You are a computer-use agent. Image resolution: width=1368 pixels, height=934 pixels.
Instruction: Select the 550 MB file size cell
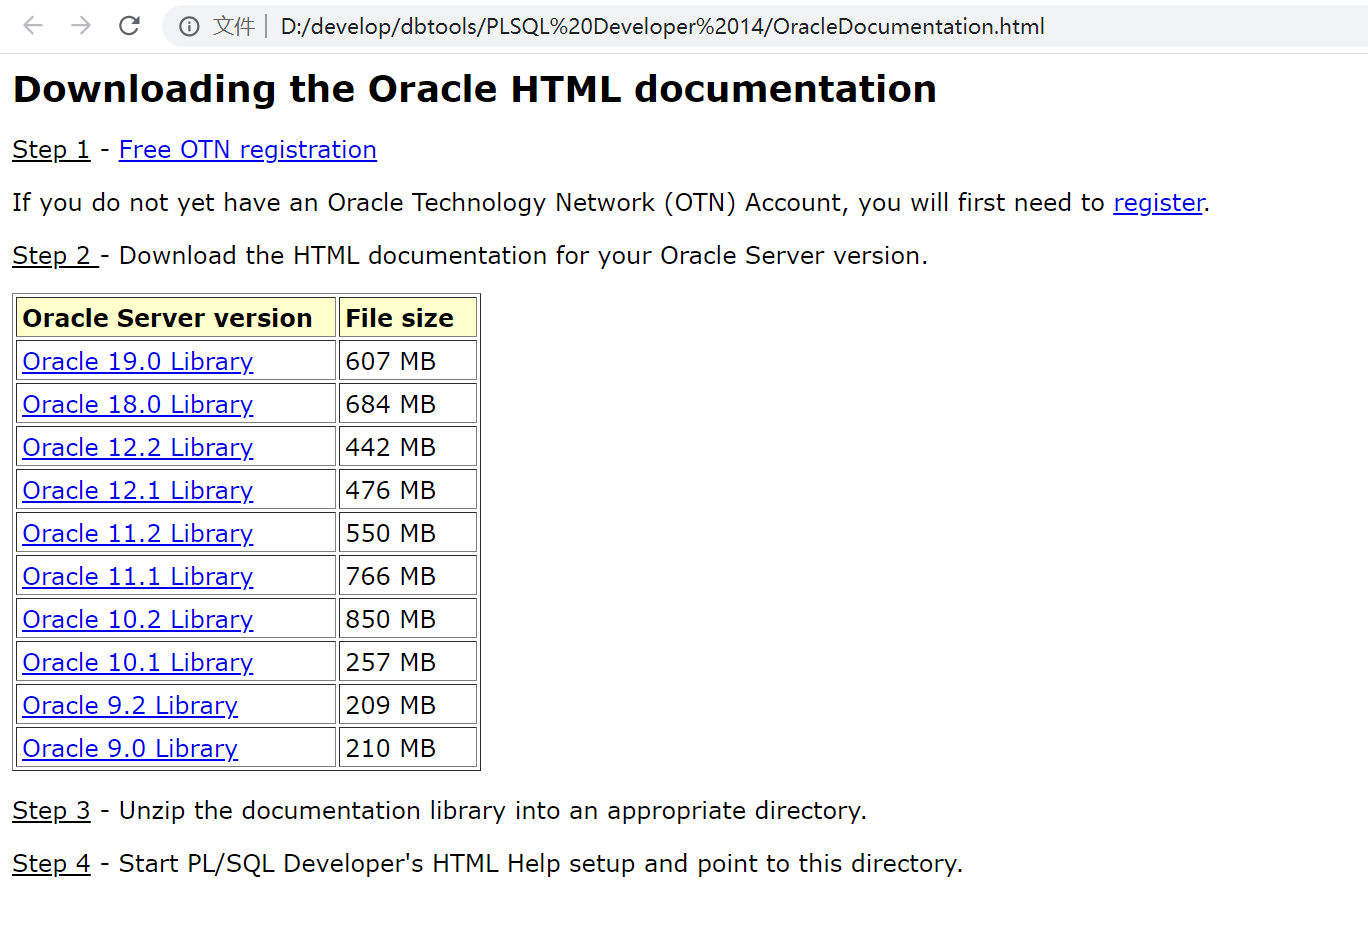(x=408, y=533)
